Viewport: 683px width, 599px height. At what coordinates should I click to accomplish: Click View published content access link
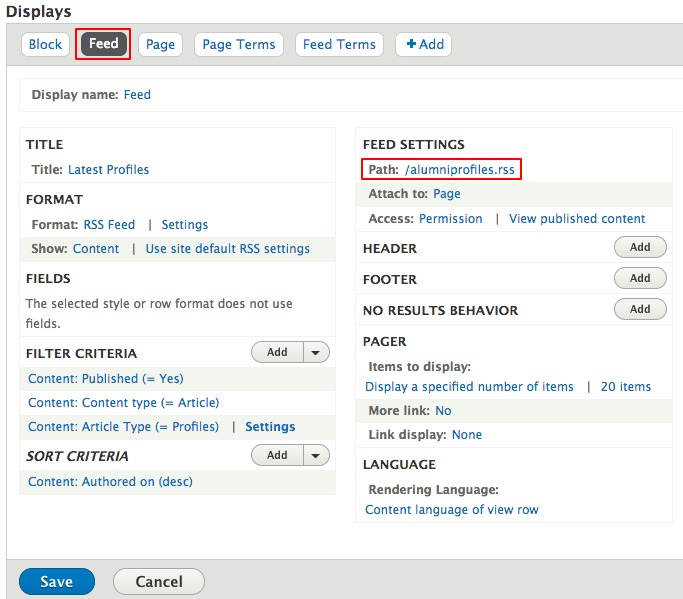pos(577,219)
